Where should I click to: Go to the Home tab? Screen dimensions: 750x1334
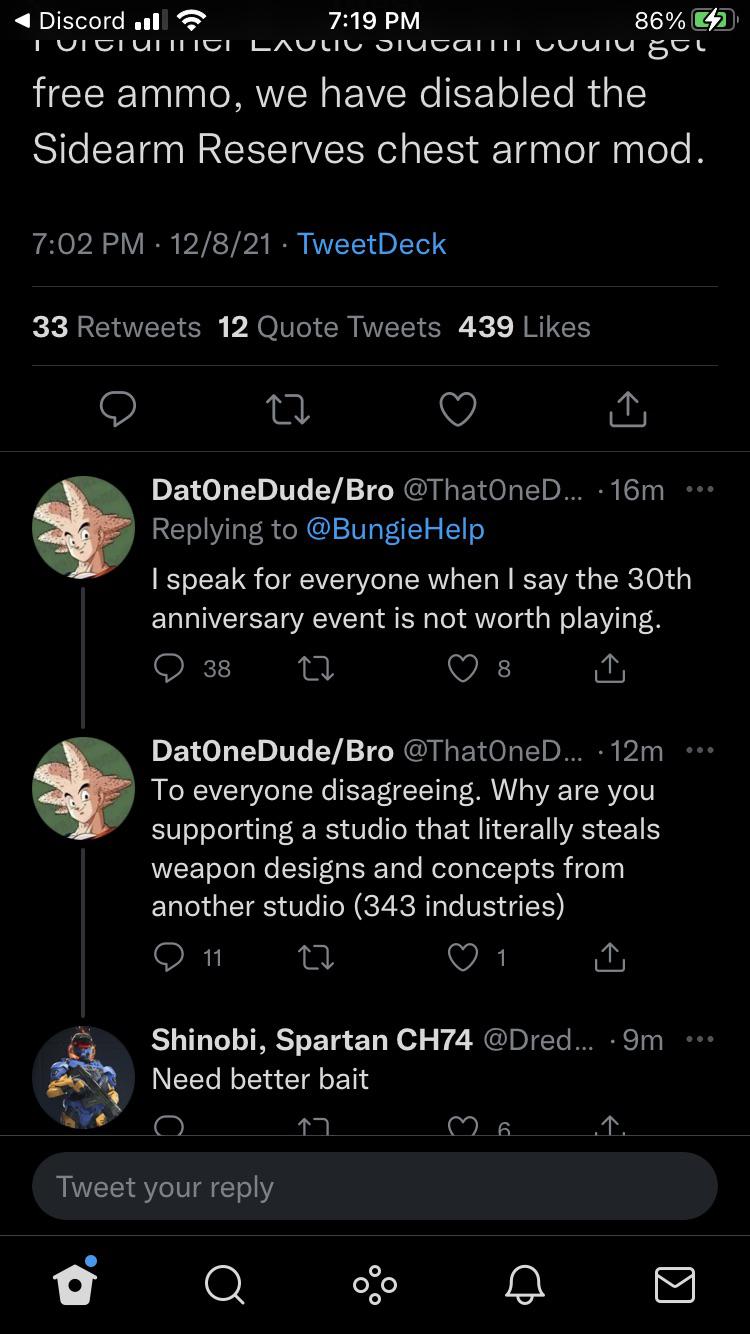click(x=76, y=1284)
